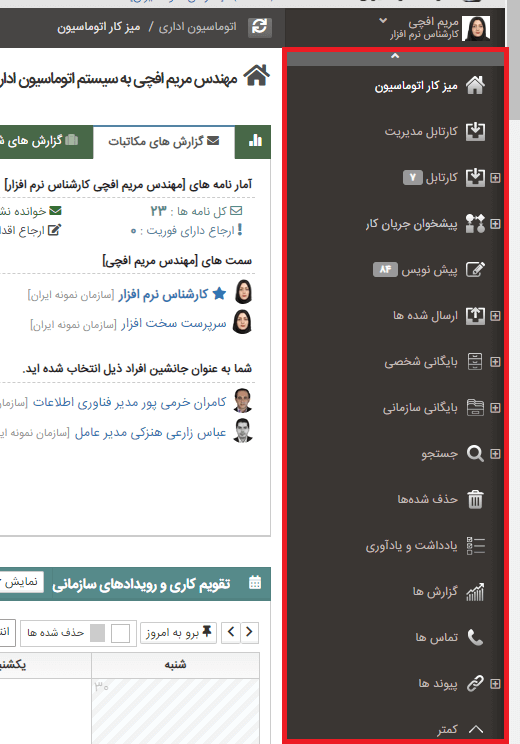
Task: Click the bar chart tab icon
Action: pos(255,140)
